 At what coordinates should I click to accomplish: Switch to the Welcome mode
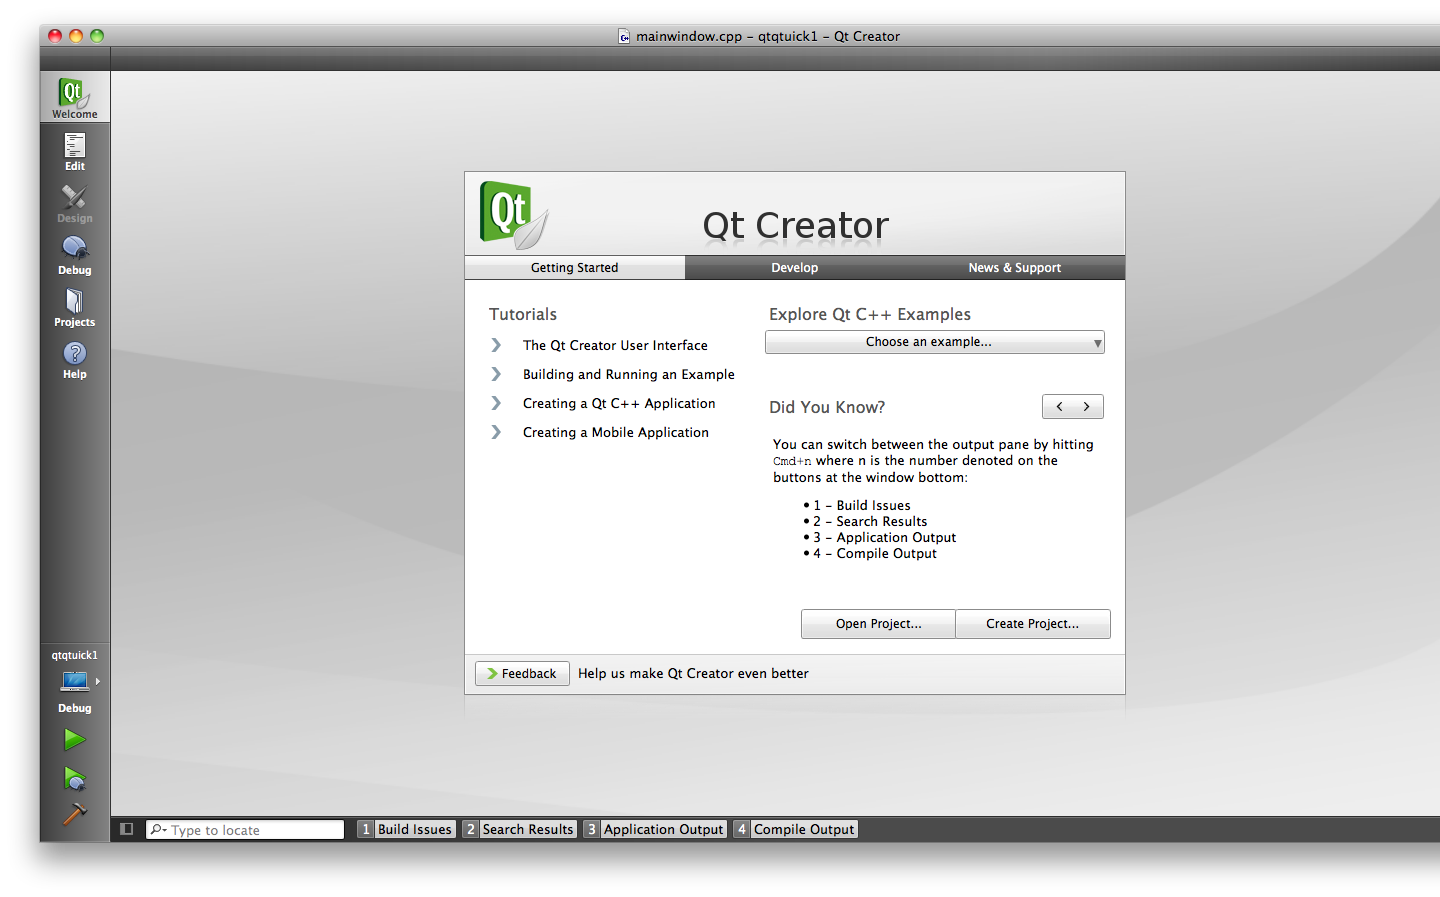(x=74, y=96)
